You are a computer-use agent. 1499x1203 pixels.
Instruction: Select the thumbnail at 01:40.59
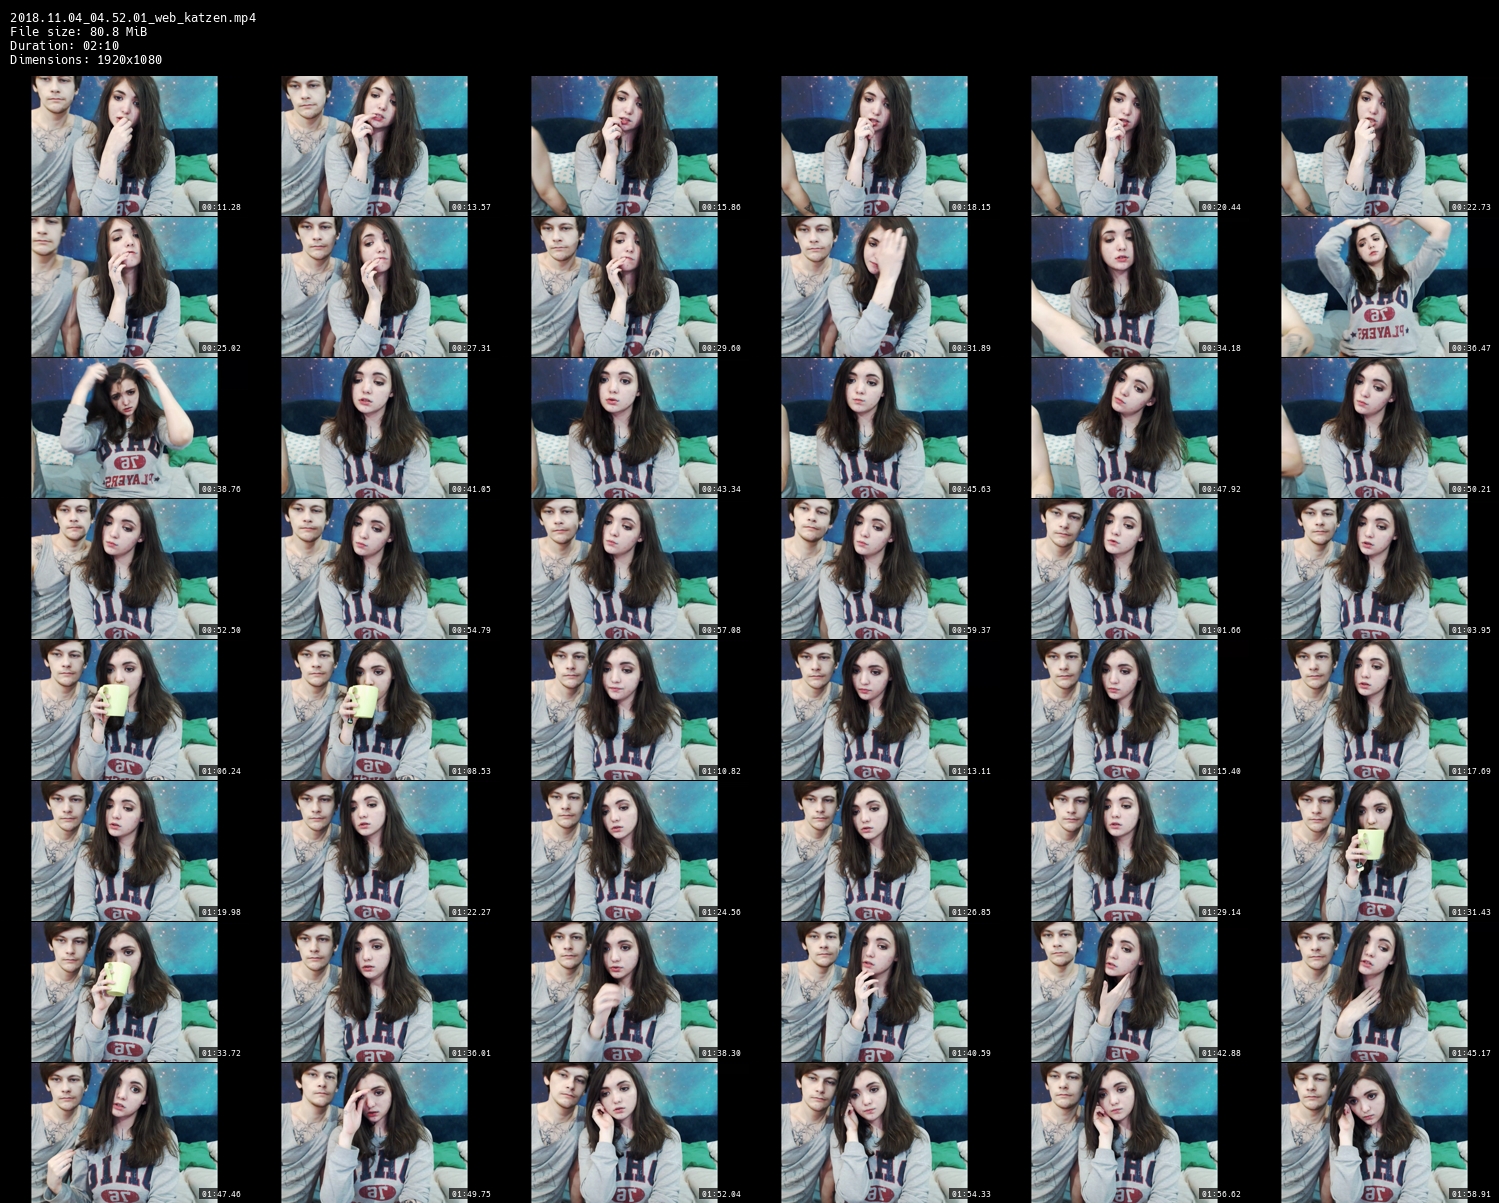pos(874,992)
